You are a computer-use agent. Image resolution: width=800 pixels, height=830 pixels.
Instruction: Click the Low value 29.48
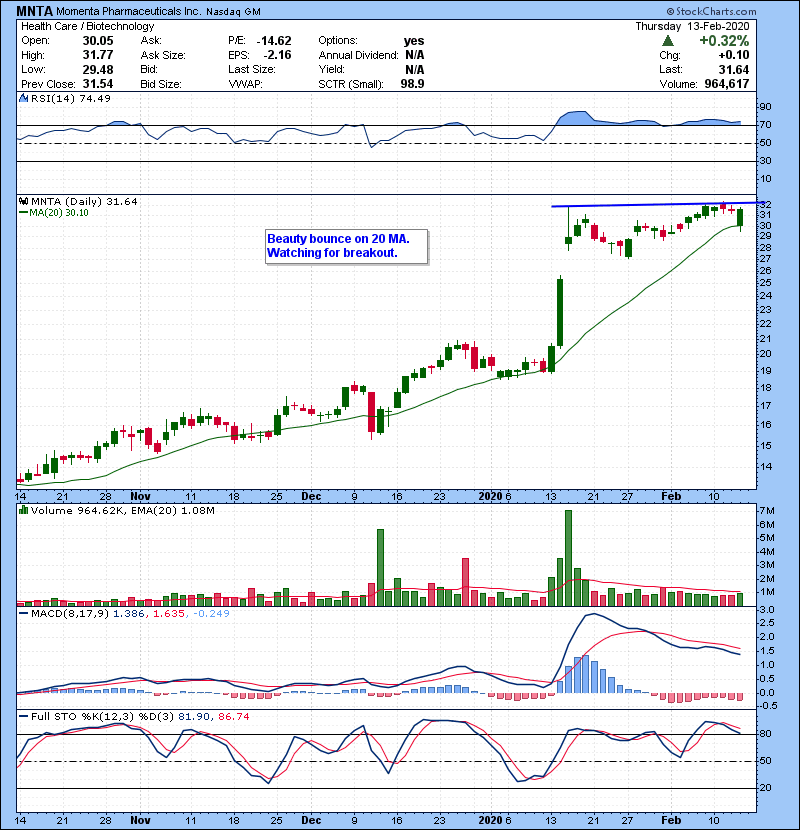98,69
